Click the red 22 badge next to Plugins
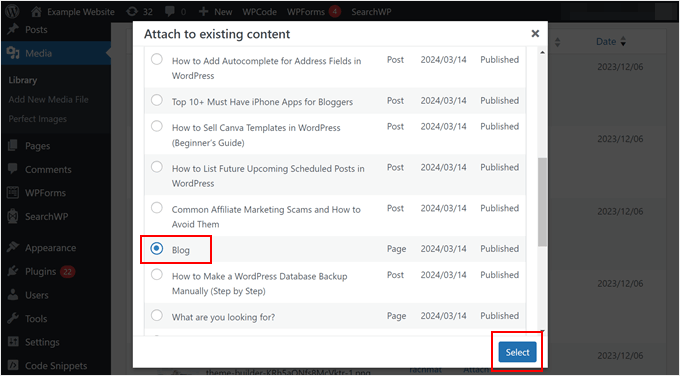Screen dimensions: 680x376 pyautogui.click(x=67, y=271)
